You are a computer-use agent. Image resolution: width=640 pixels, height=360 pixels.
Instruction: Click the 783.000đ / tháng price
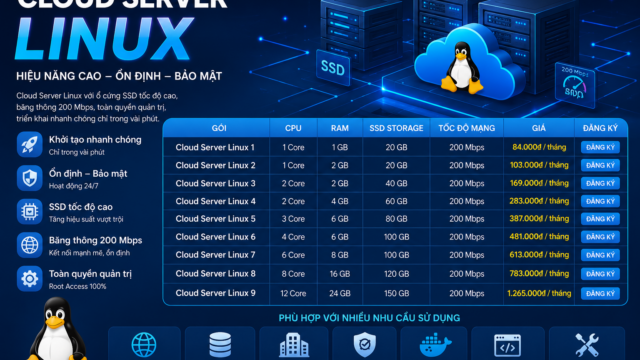pyautogui.click(x=539, y=273)
